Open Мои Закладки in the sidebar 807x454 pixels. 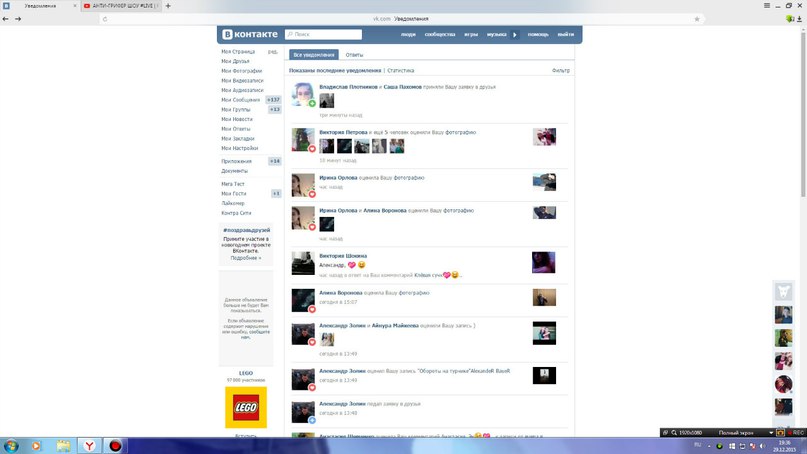click(x=237, y=138)
